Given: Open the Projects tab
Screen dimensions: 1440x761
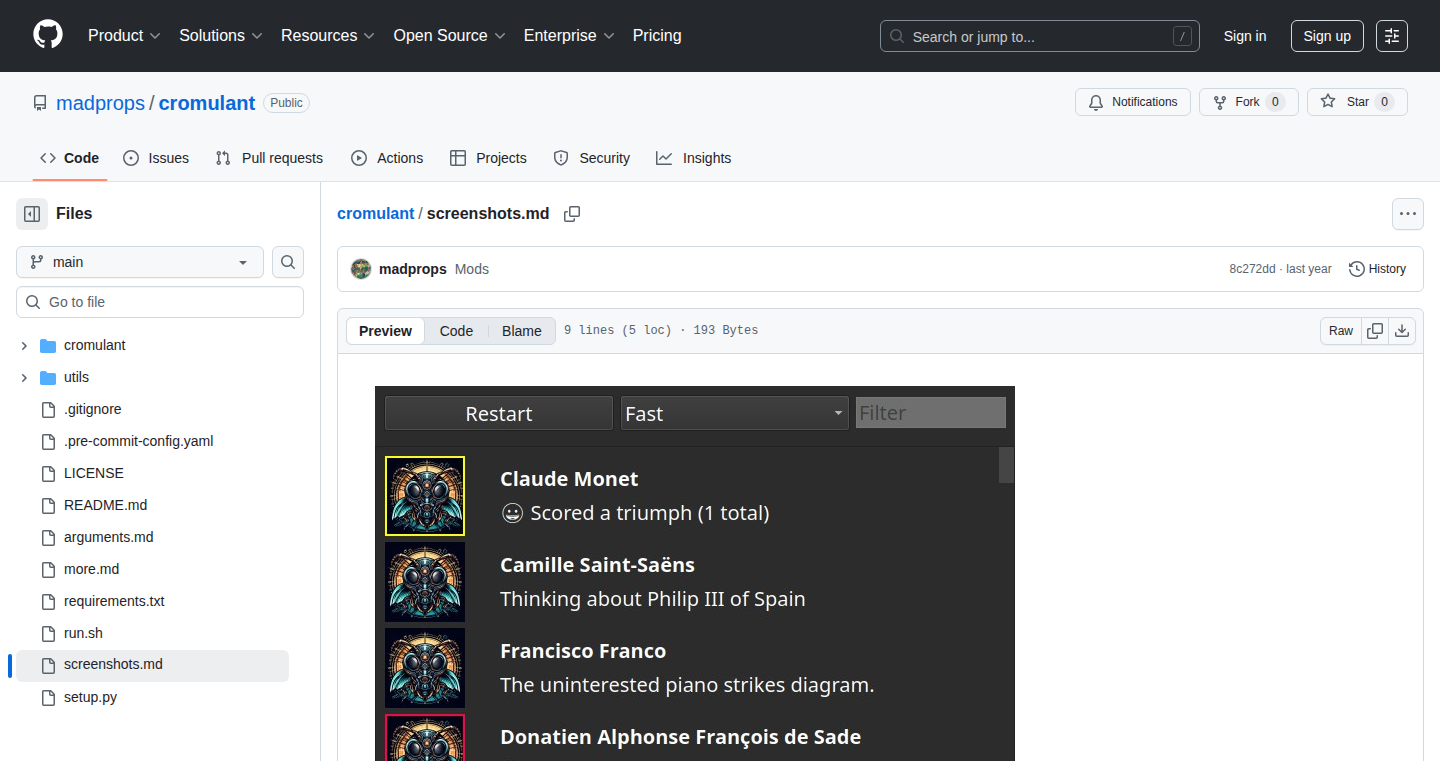Looking at the screenshot, I should click(488, 158).
